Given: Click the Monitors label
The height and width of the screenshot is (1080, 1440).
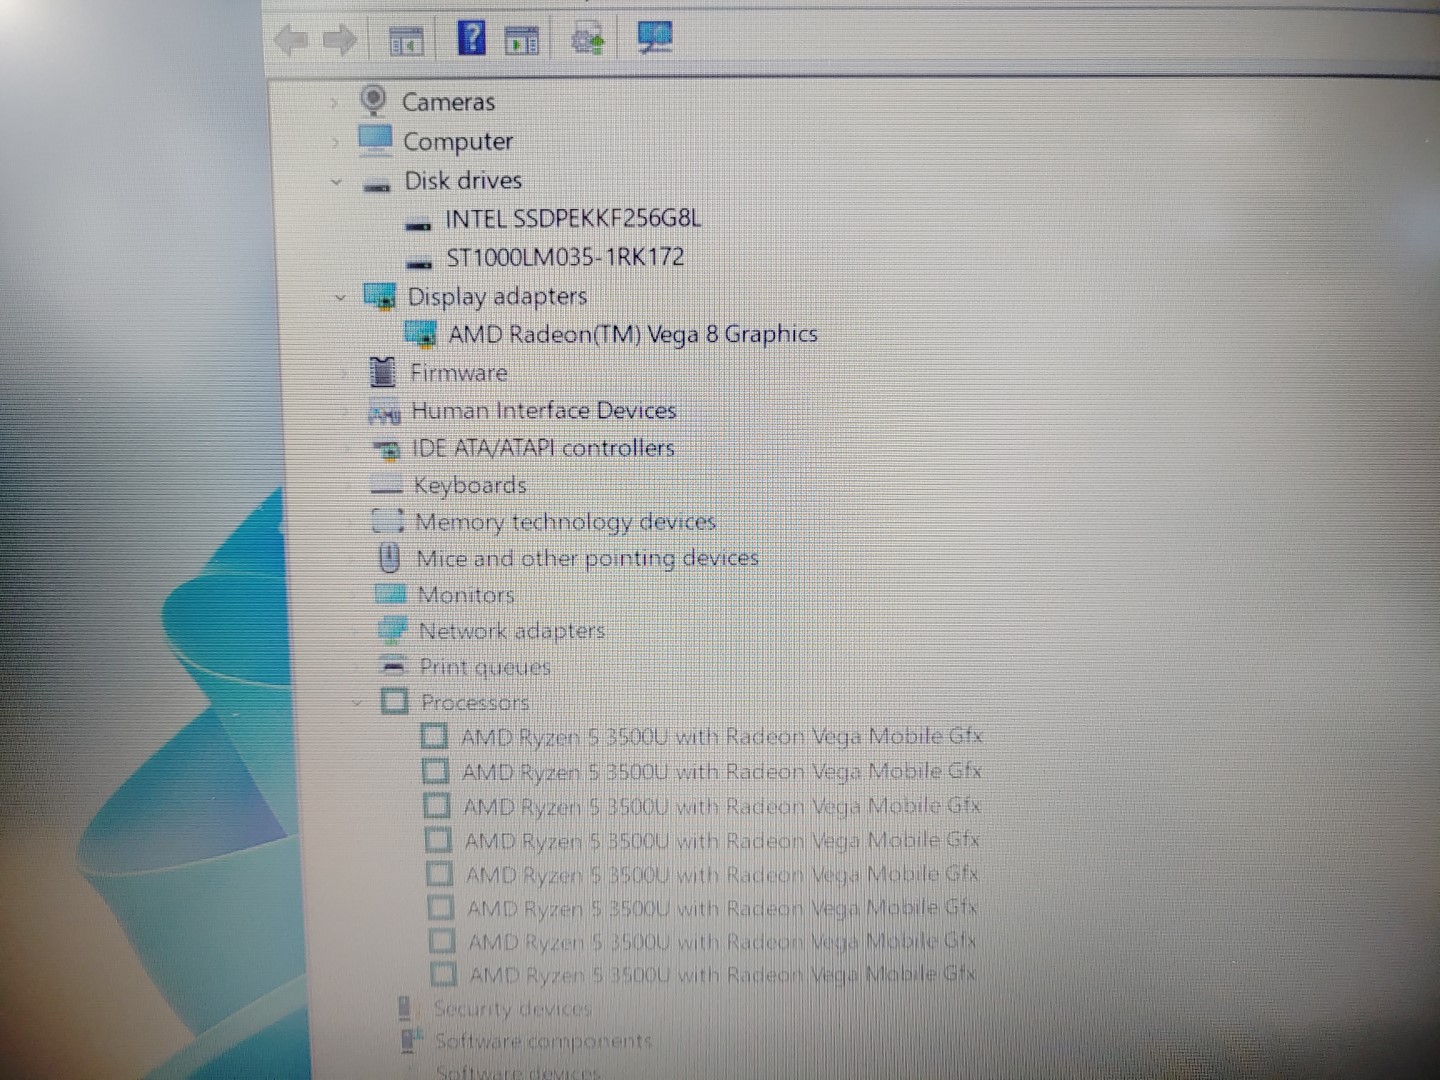Looking at the screenshot, I should coord(466,594).
